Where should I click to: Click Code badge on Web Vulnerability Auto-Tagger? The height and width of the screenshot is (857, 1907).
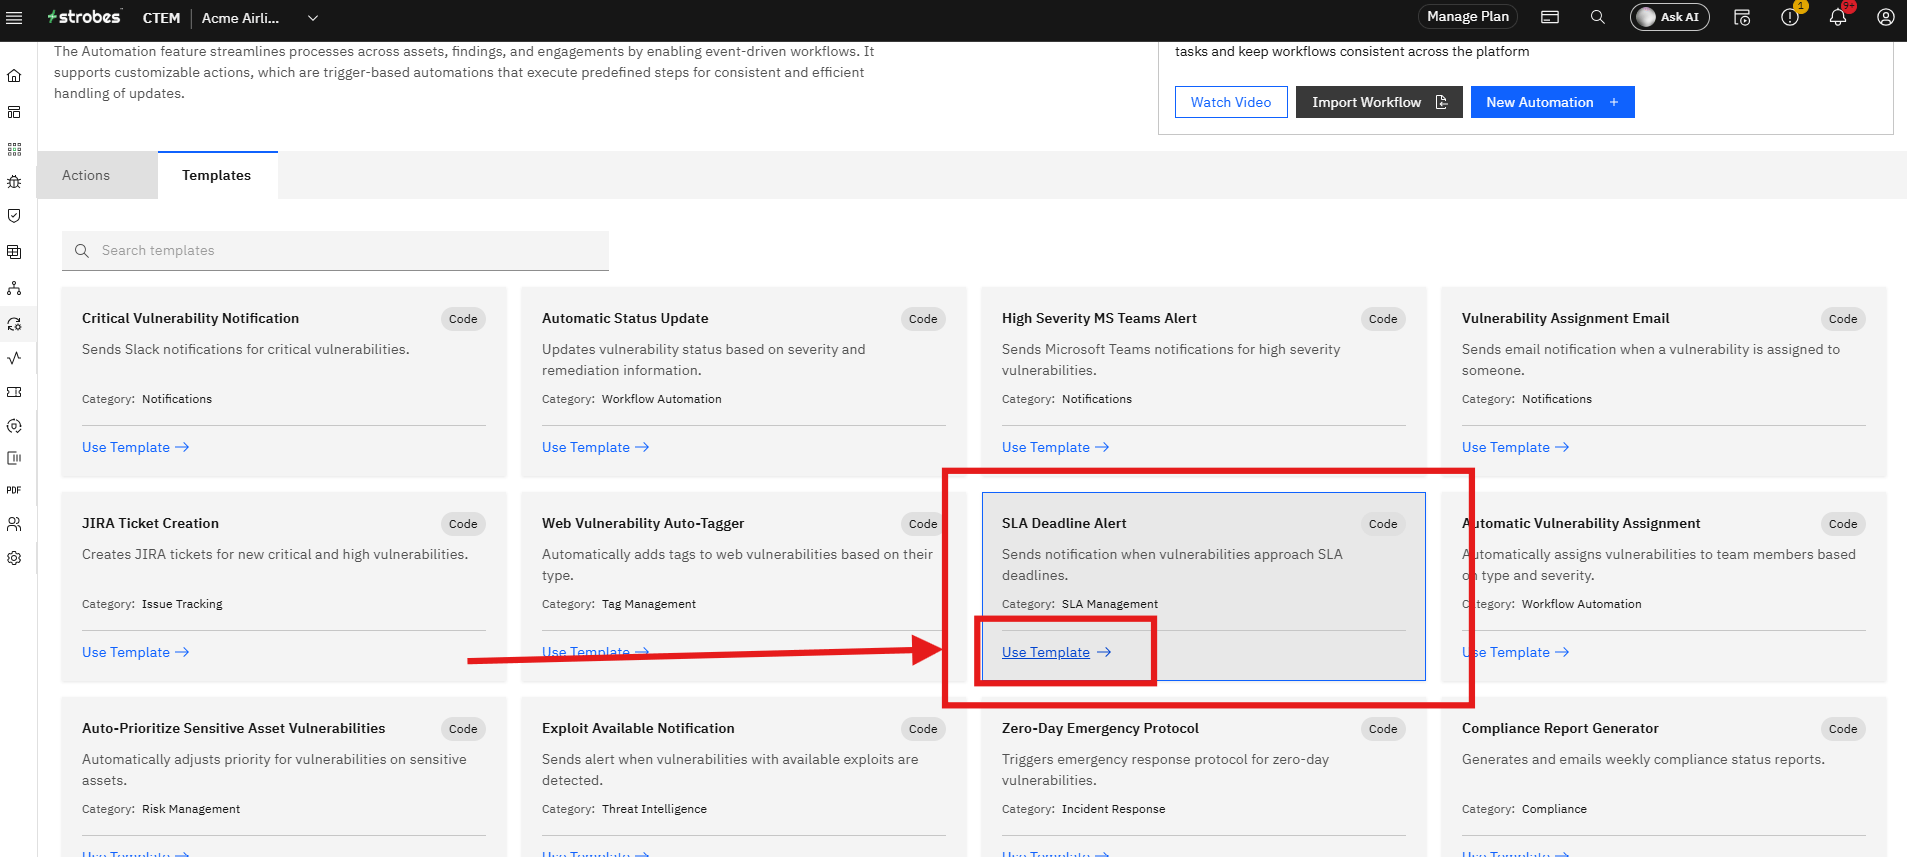(923, 524)
